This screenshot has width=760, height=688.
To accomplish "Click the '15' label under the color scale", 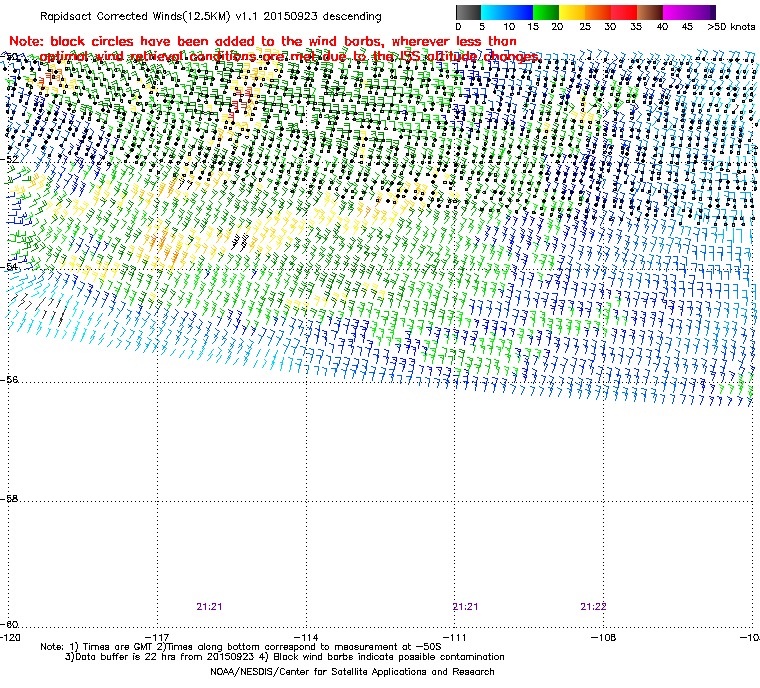I will tap(533, 27).
